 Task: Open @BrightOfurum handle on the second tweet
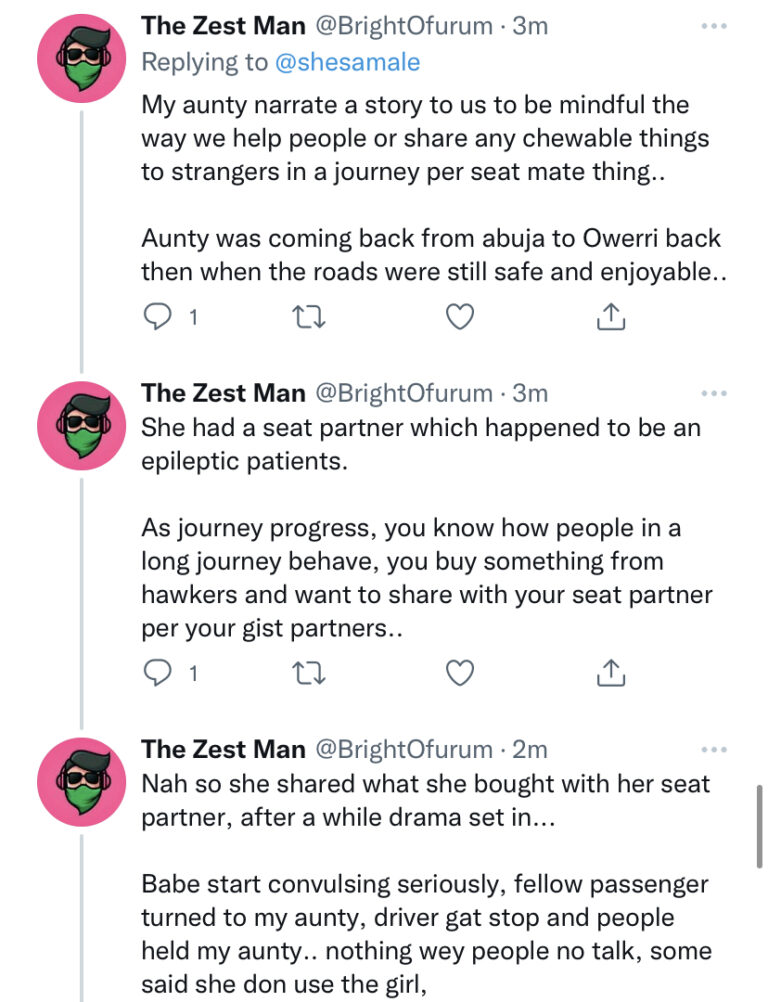click(x=403, y=393)
